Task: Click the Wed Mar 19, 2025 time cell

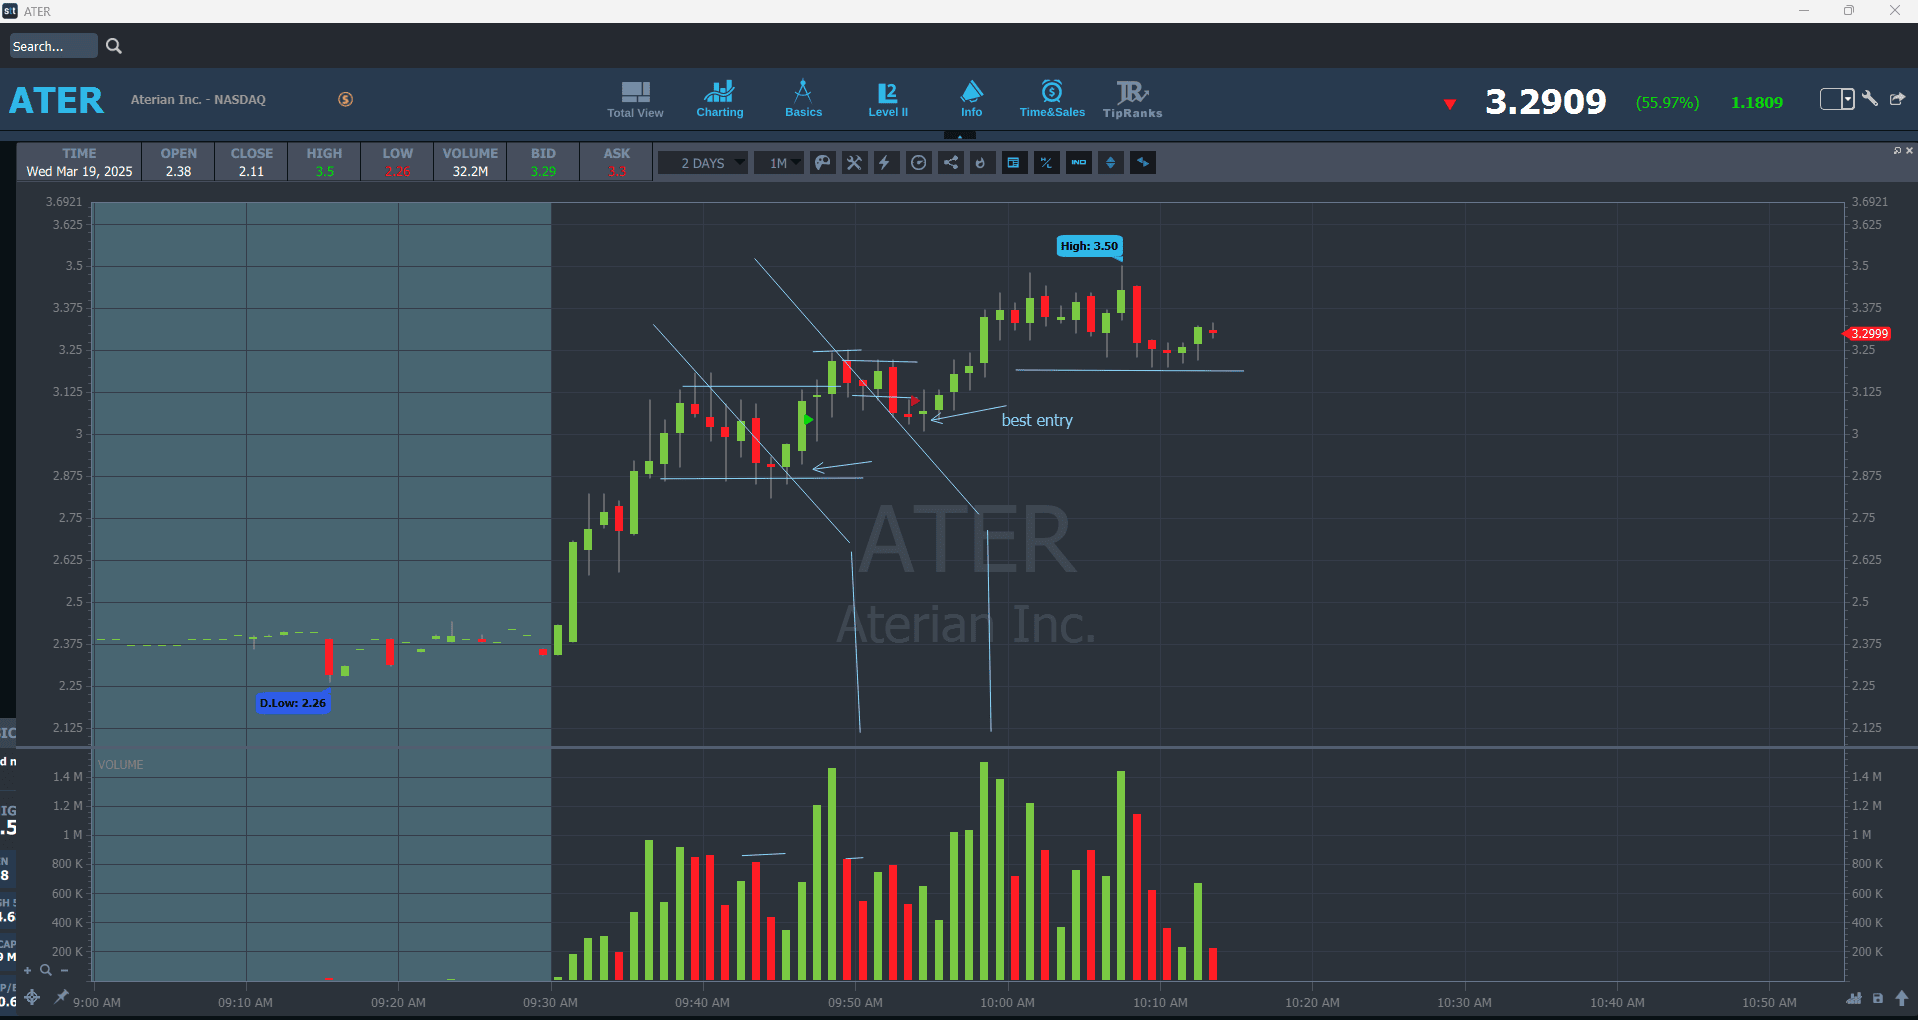Action: pyautogui.click(x=79, y=171)
